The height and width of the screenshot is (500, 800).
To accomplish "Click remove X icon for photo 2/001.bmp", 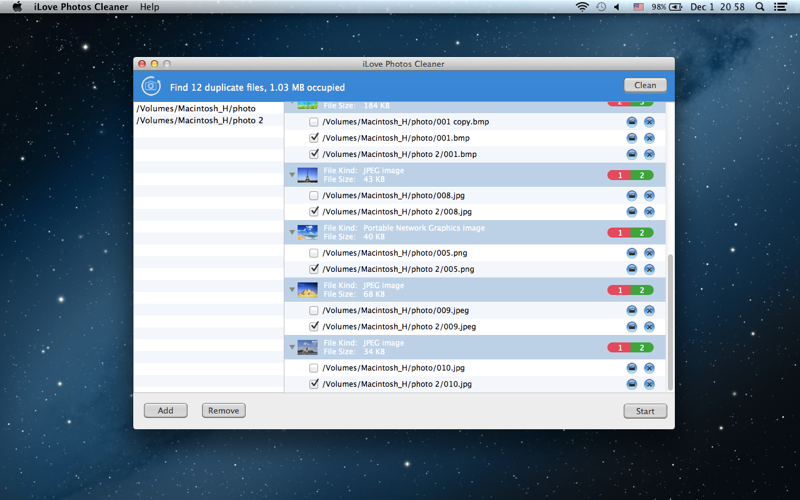I will click(x=649, y=154).
